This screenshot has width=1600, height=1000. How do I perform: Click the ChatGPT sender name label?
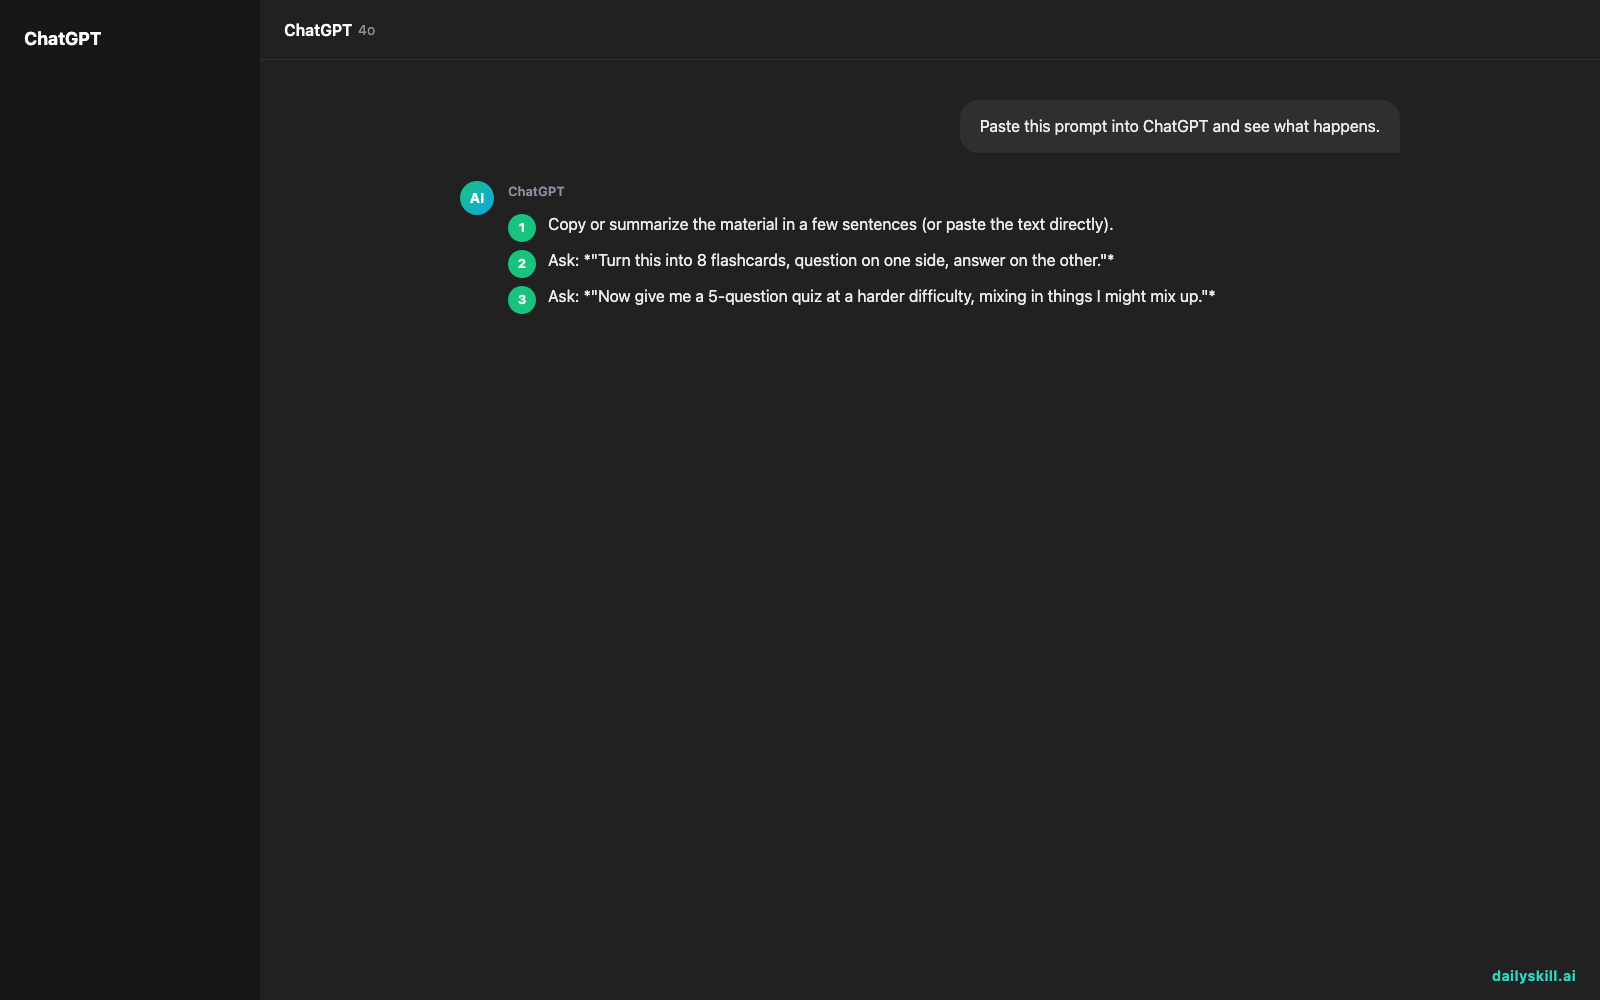click(x=536, y=191)
